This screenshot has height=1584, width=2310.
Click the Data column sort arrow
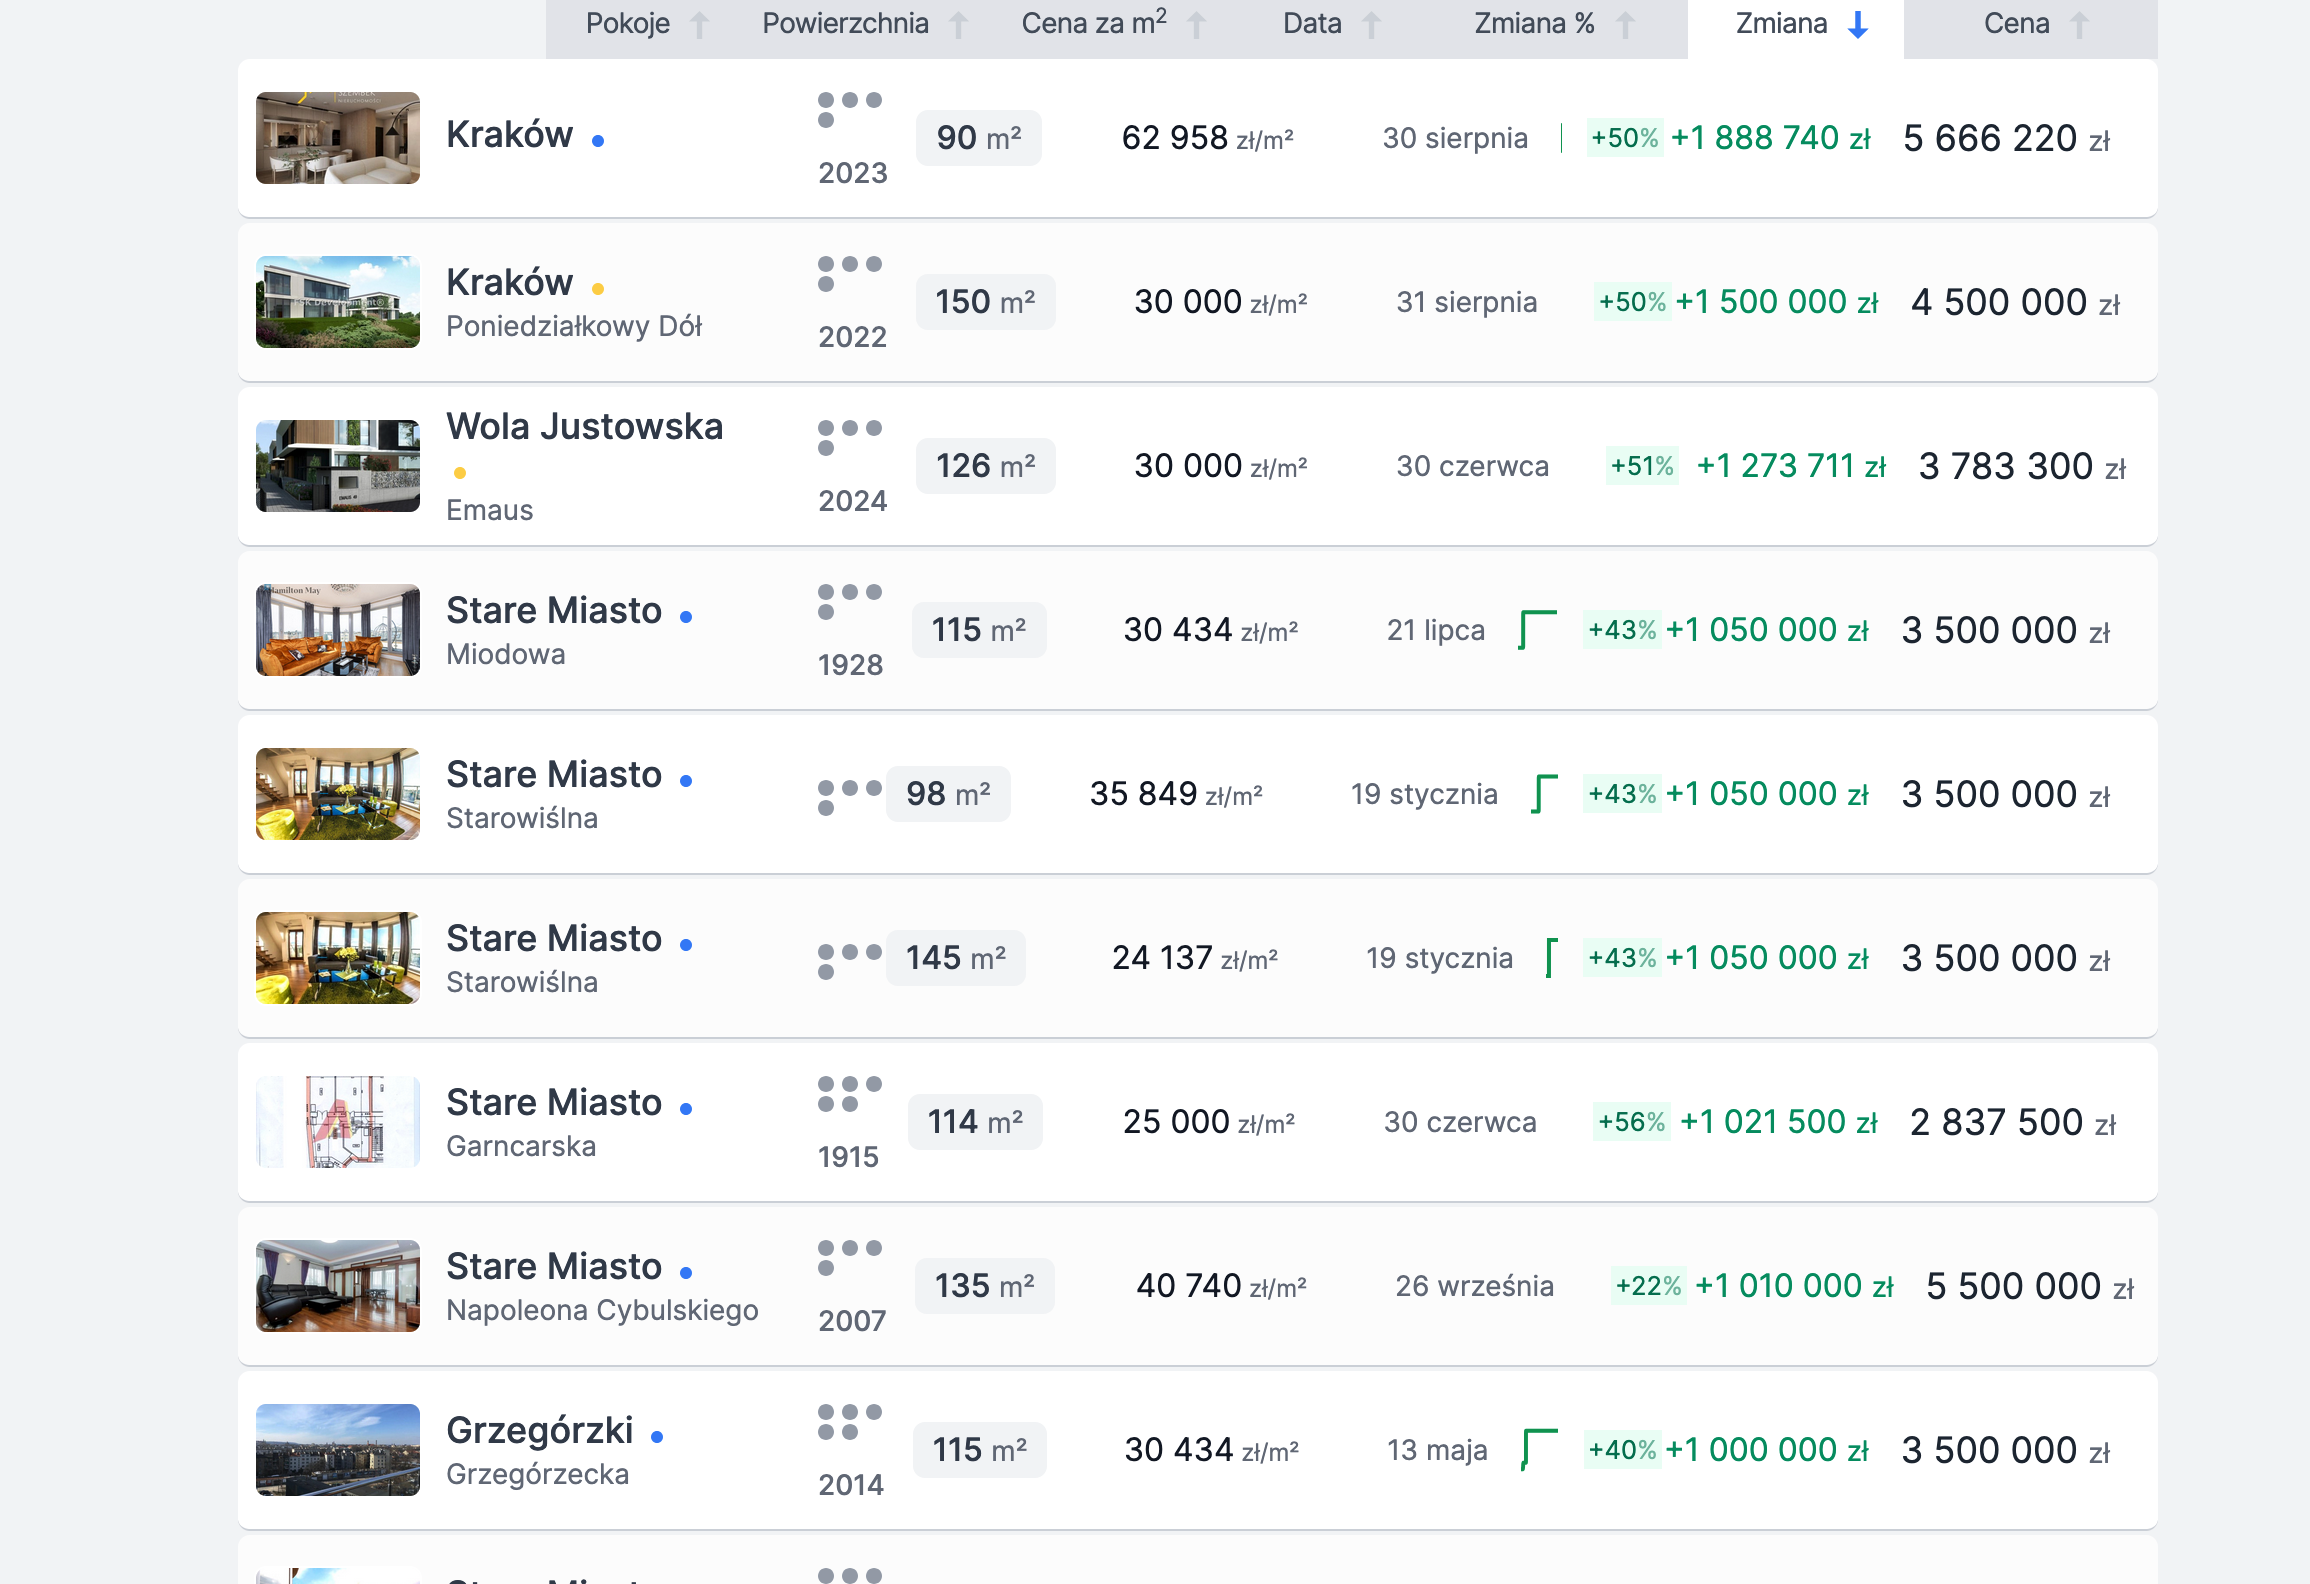[x=1372, y=25]
